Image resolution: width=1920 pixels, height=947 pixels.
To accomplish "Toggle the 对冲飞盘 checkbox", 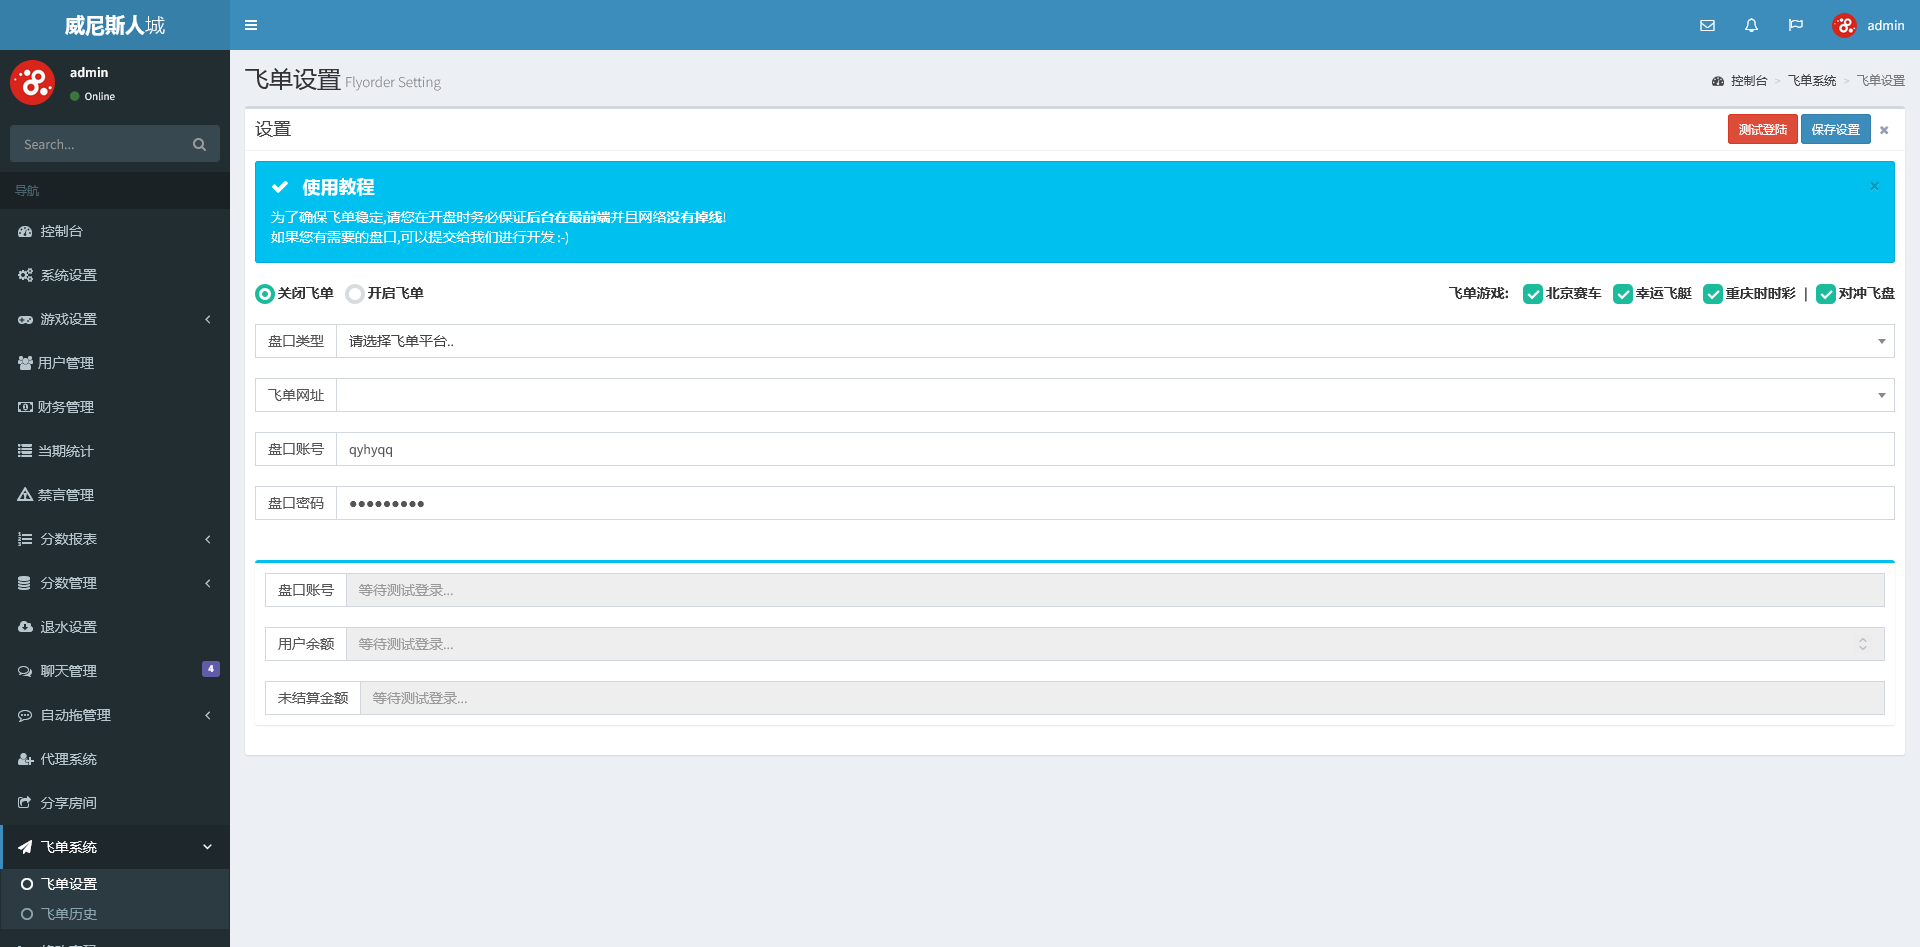I will click(x=1826, y=294).
